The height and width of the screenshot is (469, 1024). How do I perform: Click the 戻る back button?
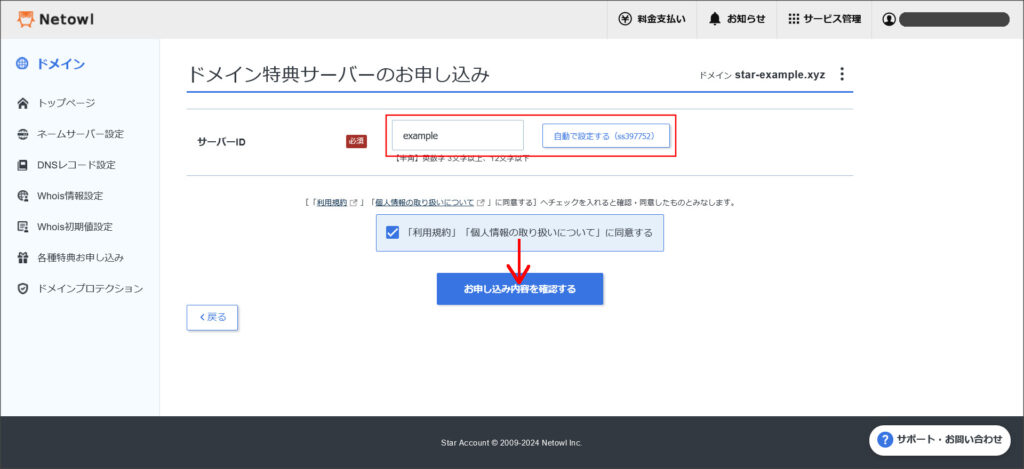[212, 317]
